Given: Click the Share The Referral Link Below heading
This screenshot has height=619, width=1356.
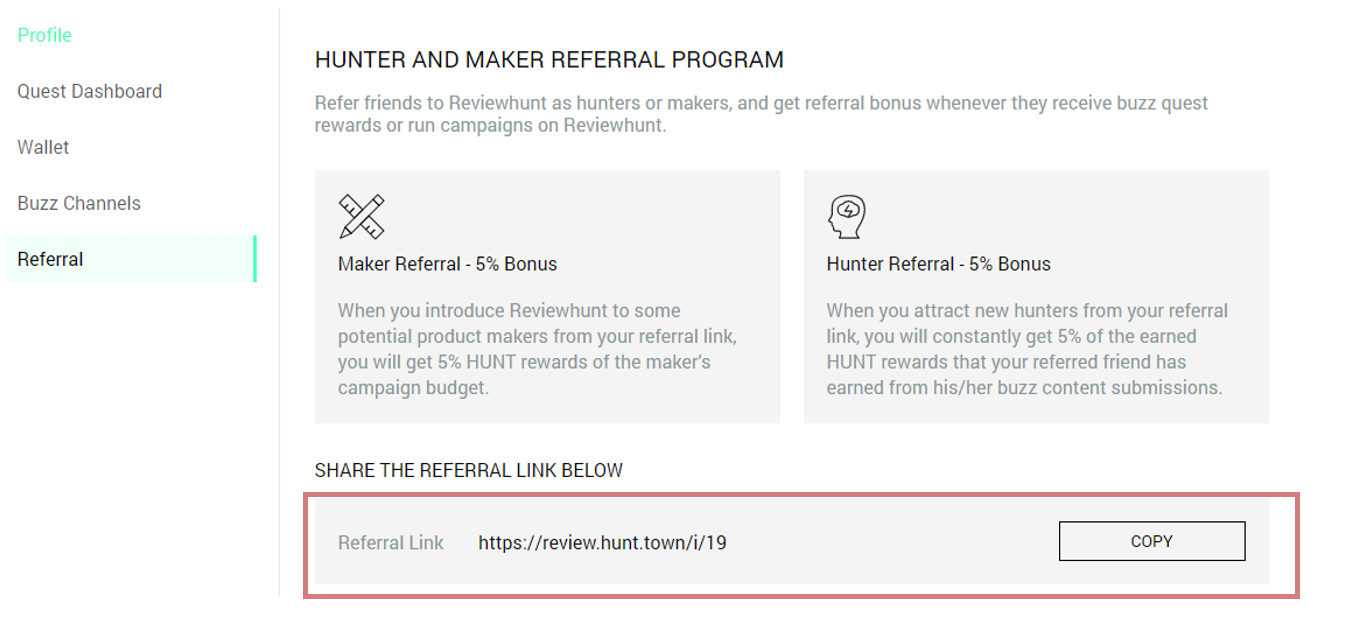Looking at the screenshot, I should tap(469, 470).
